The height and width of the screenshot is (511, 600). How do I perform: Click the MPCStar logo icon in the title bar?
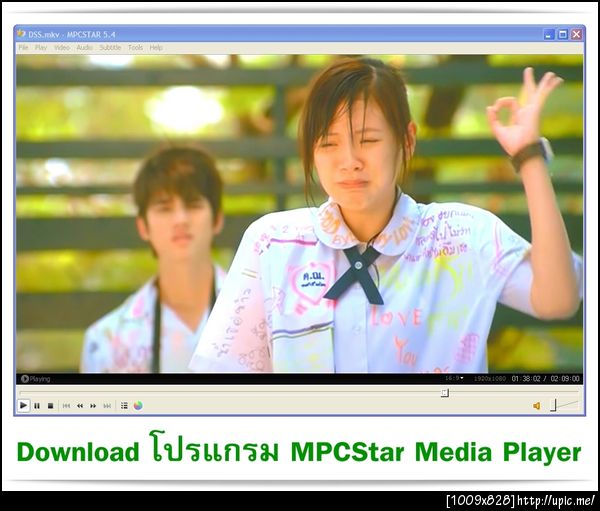(21, 34)
